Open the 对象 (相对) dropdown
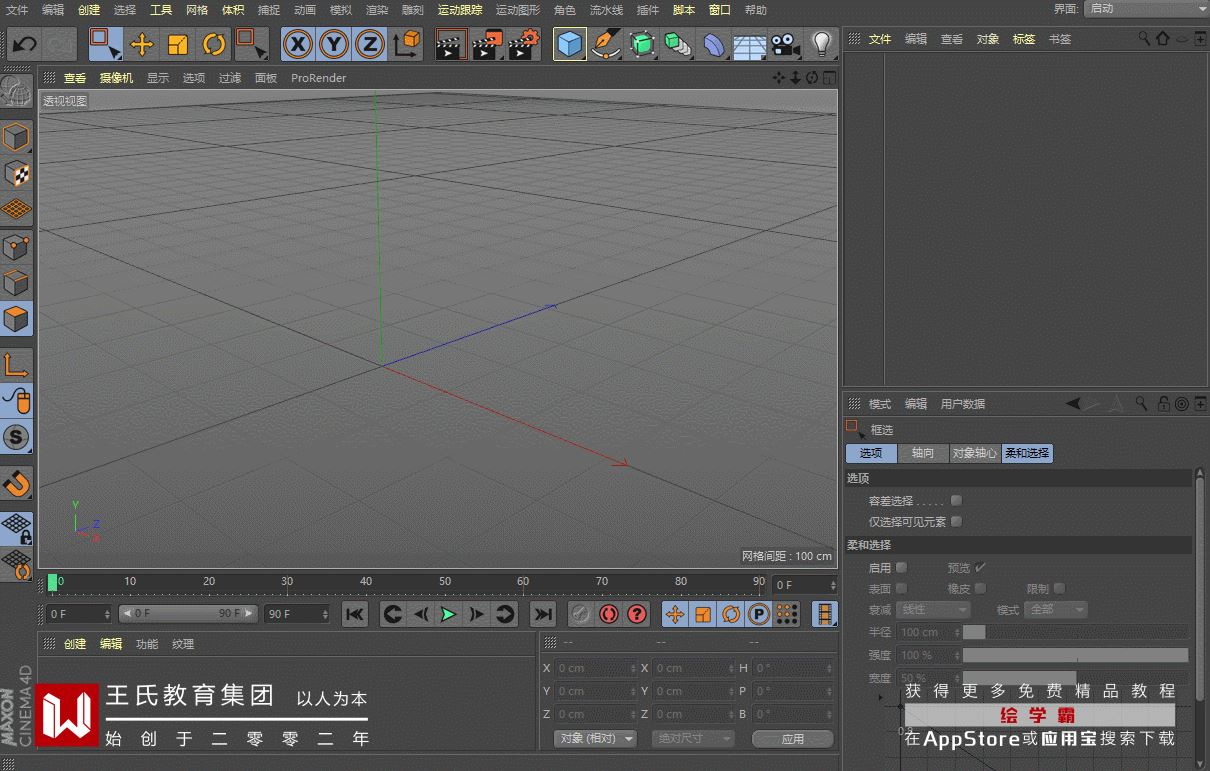 tap(595, 738)
